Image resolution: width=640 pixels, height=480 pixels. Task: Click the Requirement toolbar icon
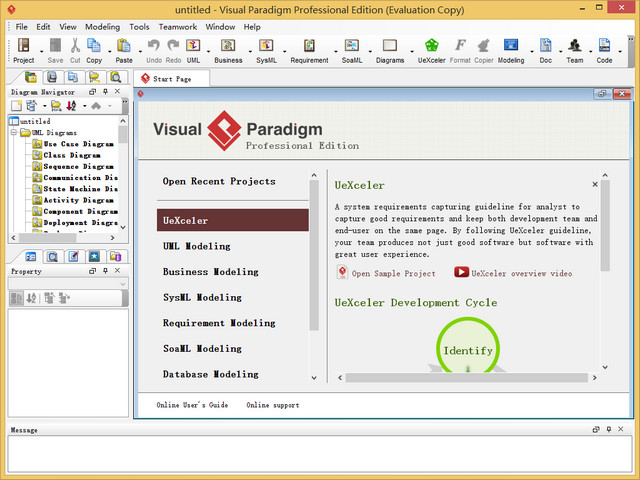[x=309, y=46]
